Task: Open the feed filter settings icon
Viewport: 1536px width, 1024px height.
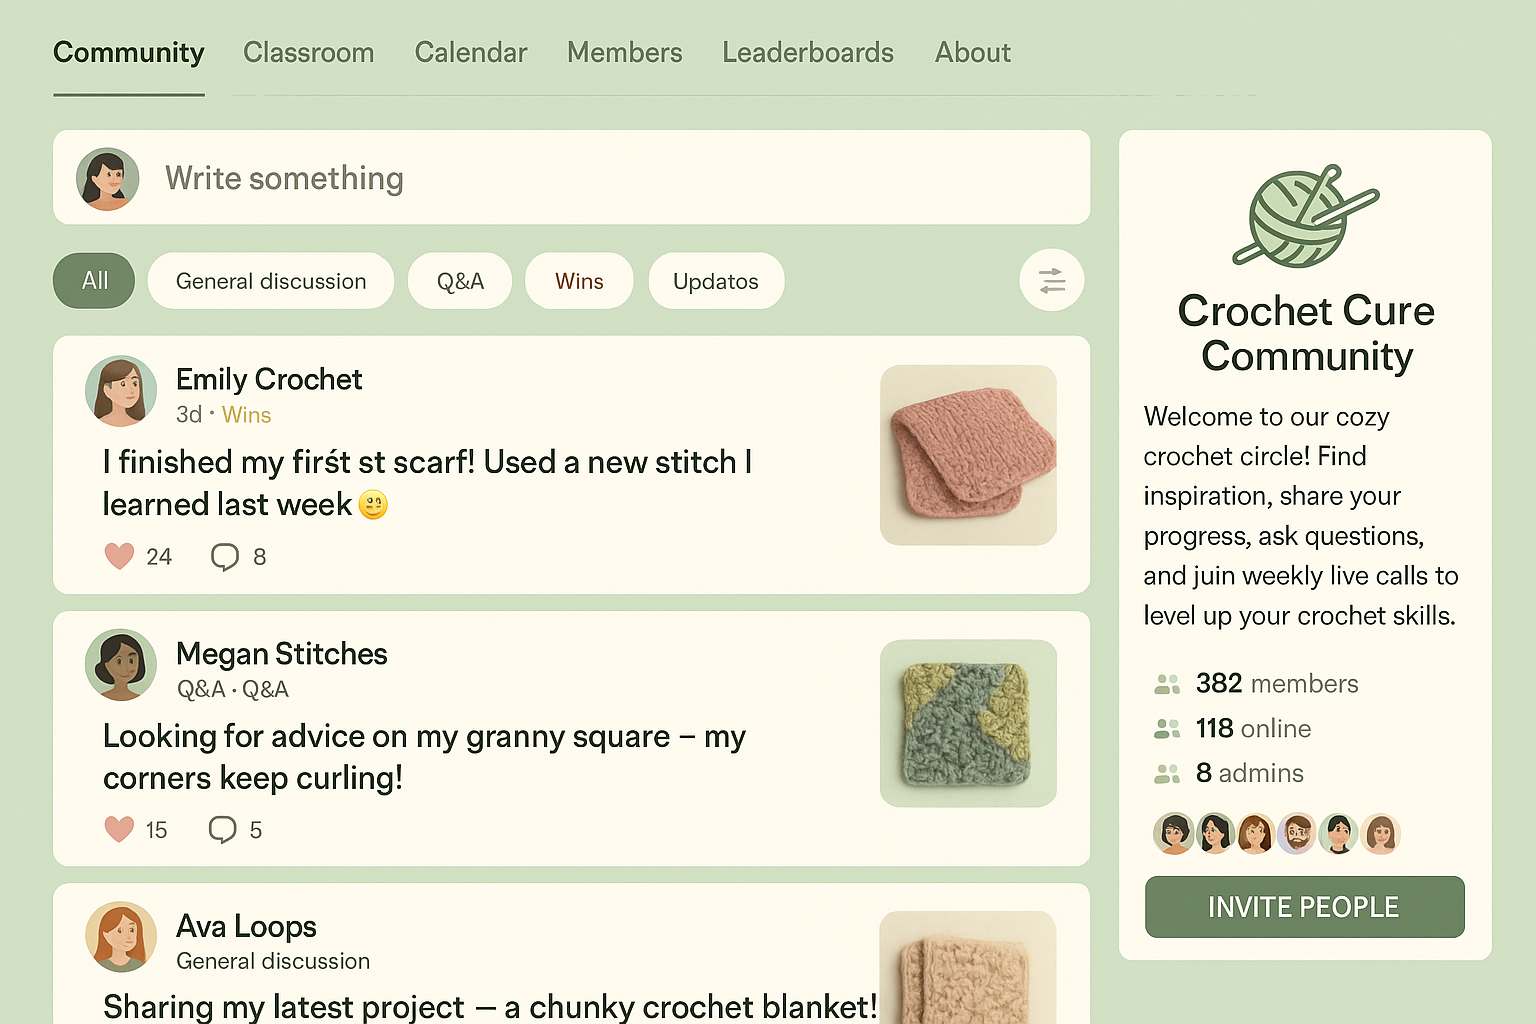Action: coord(1052,280)
